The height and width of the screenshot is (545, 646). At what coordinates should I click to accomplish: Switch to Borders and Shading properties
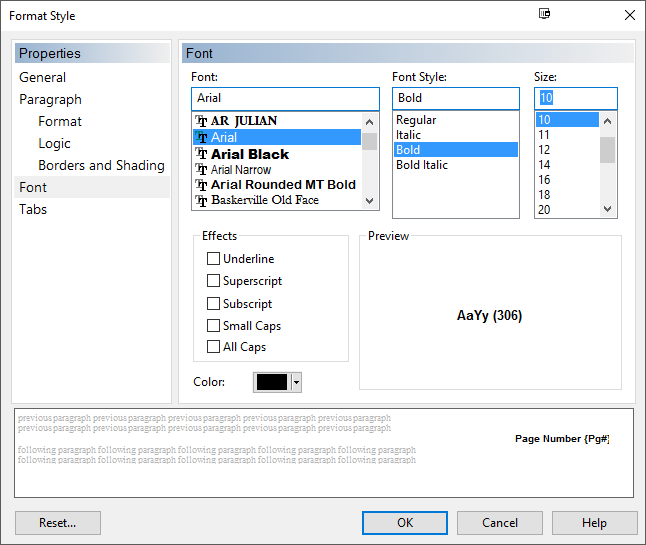101,165
